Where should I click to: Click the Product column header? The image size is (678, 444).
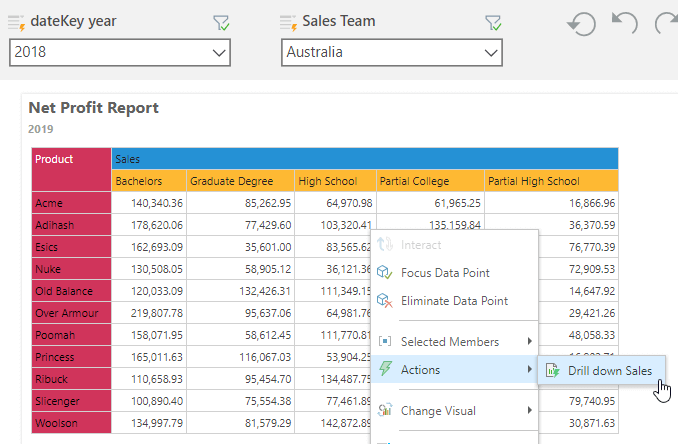(71, 169)
